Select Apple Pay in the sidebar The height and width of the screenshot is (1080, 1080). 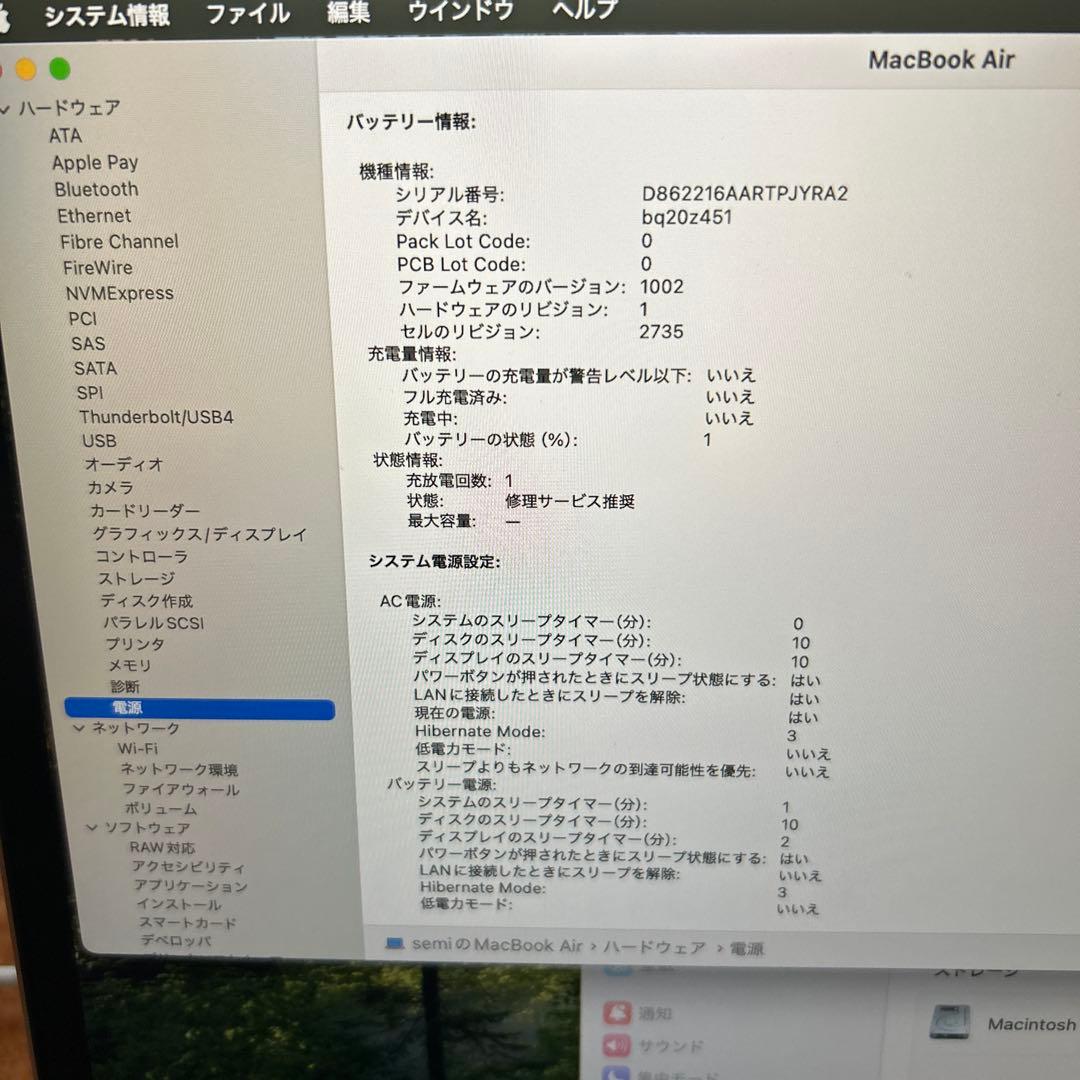pos(95,163)
